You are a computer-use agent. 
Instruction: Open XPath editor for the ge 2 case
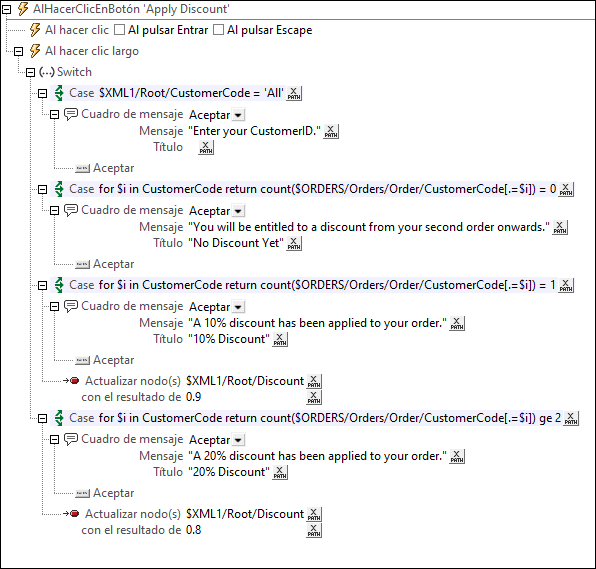tap(571, 418)
